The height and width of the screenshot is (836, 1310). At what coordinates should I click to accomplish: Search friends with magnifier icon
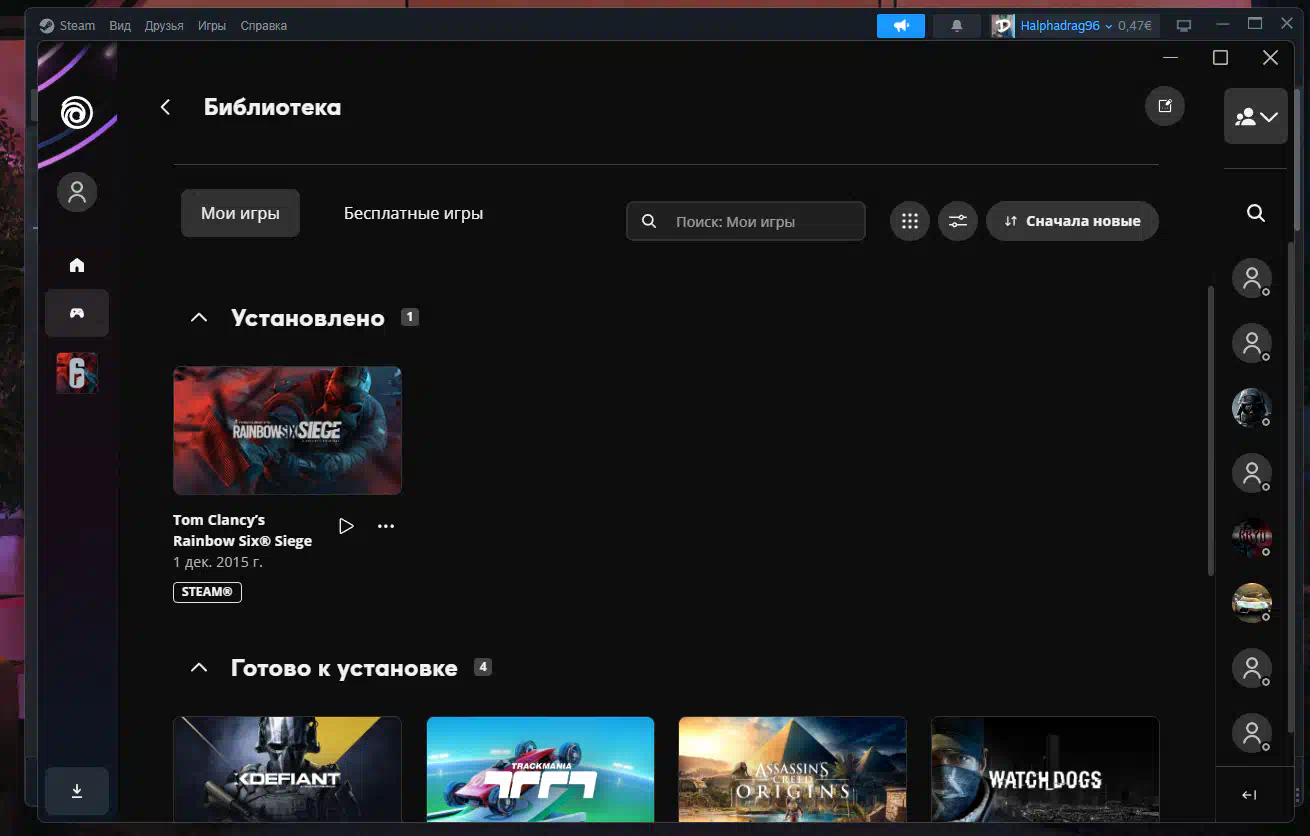tap(1256, 213)
